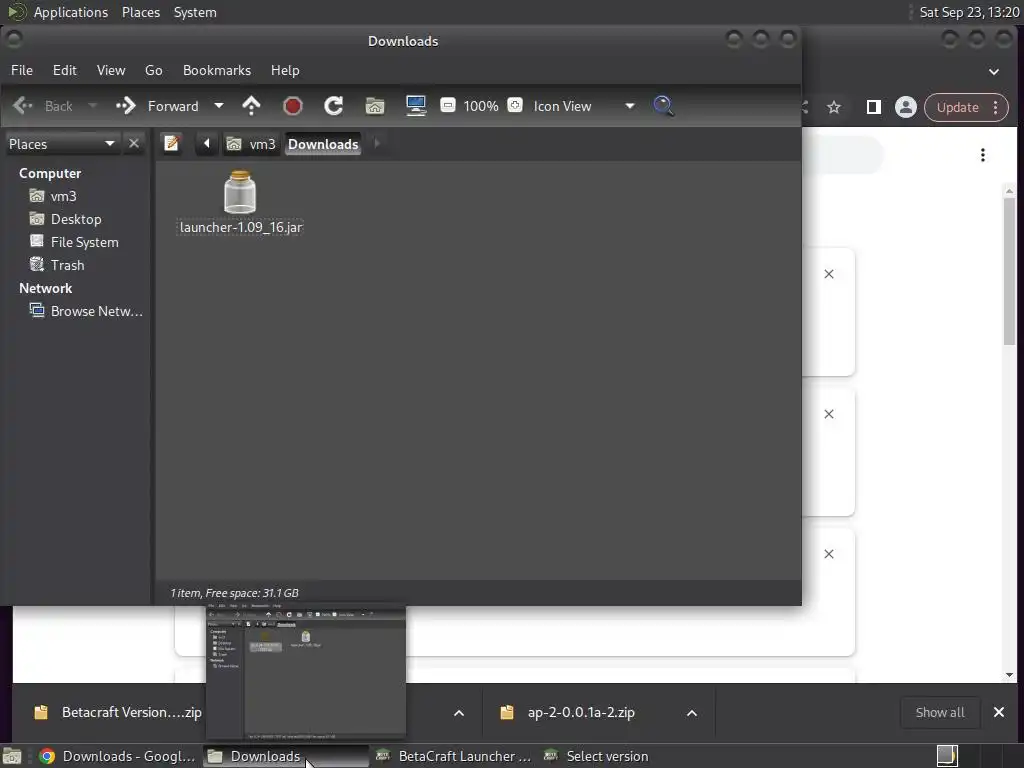
Task: Open the View menu
Action: point(111,70)
